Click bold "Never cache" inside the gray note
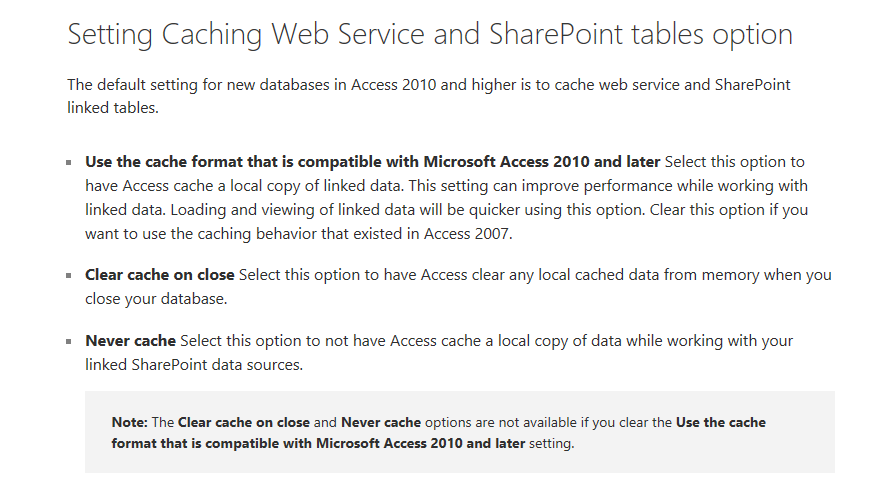888x491 pixels. click(381, 422)
